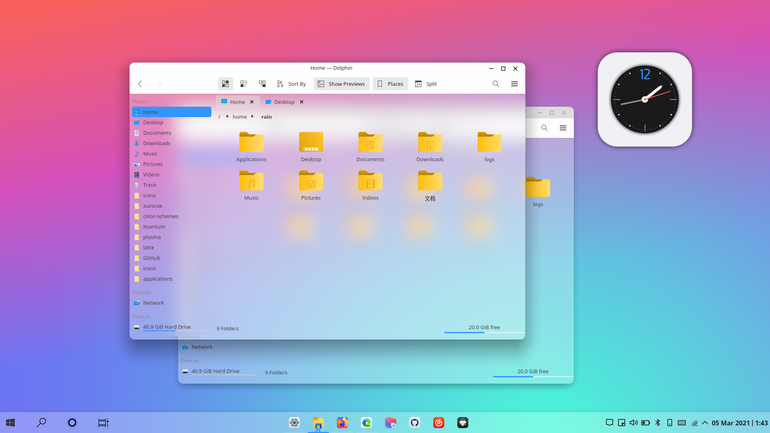This screenshot has width=770, height=433.
Task: Click the 20.0 GiB free space bar
Action: tap(484, 332)
